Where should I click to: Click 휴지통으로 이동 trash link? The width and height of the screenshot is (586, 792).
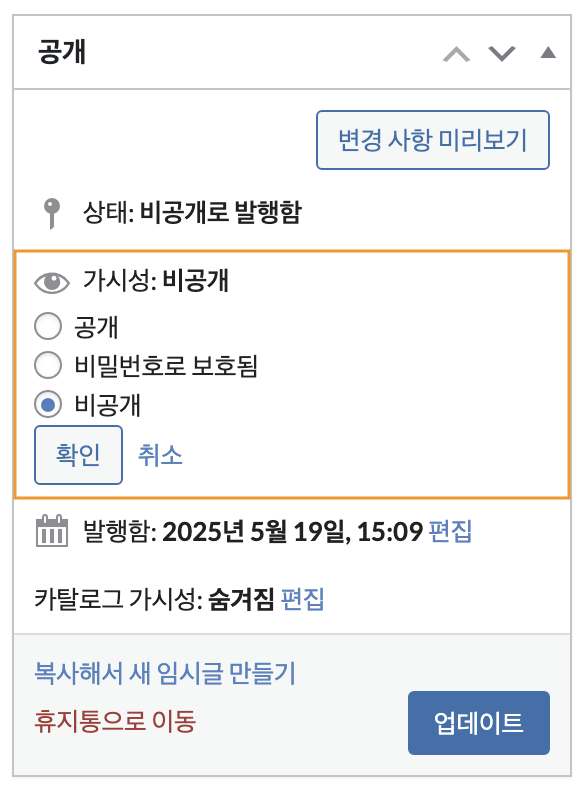115,721
